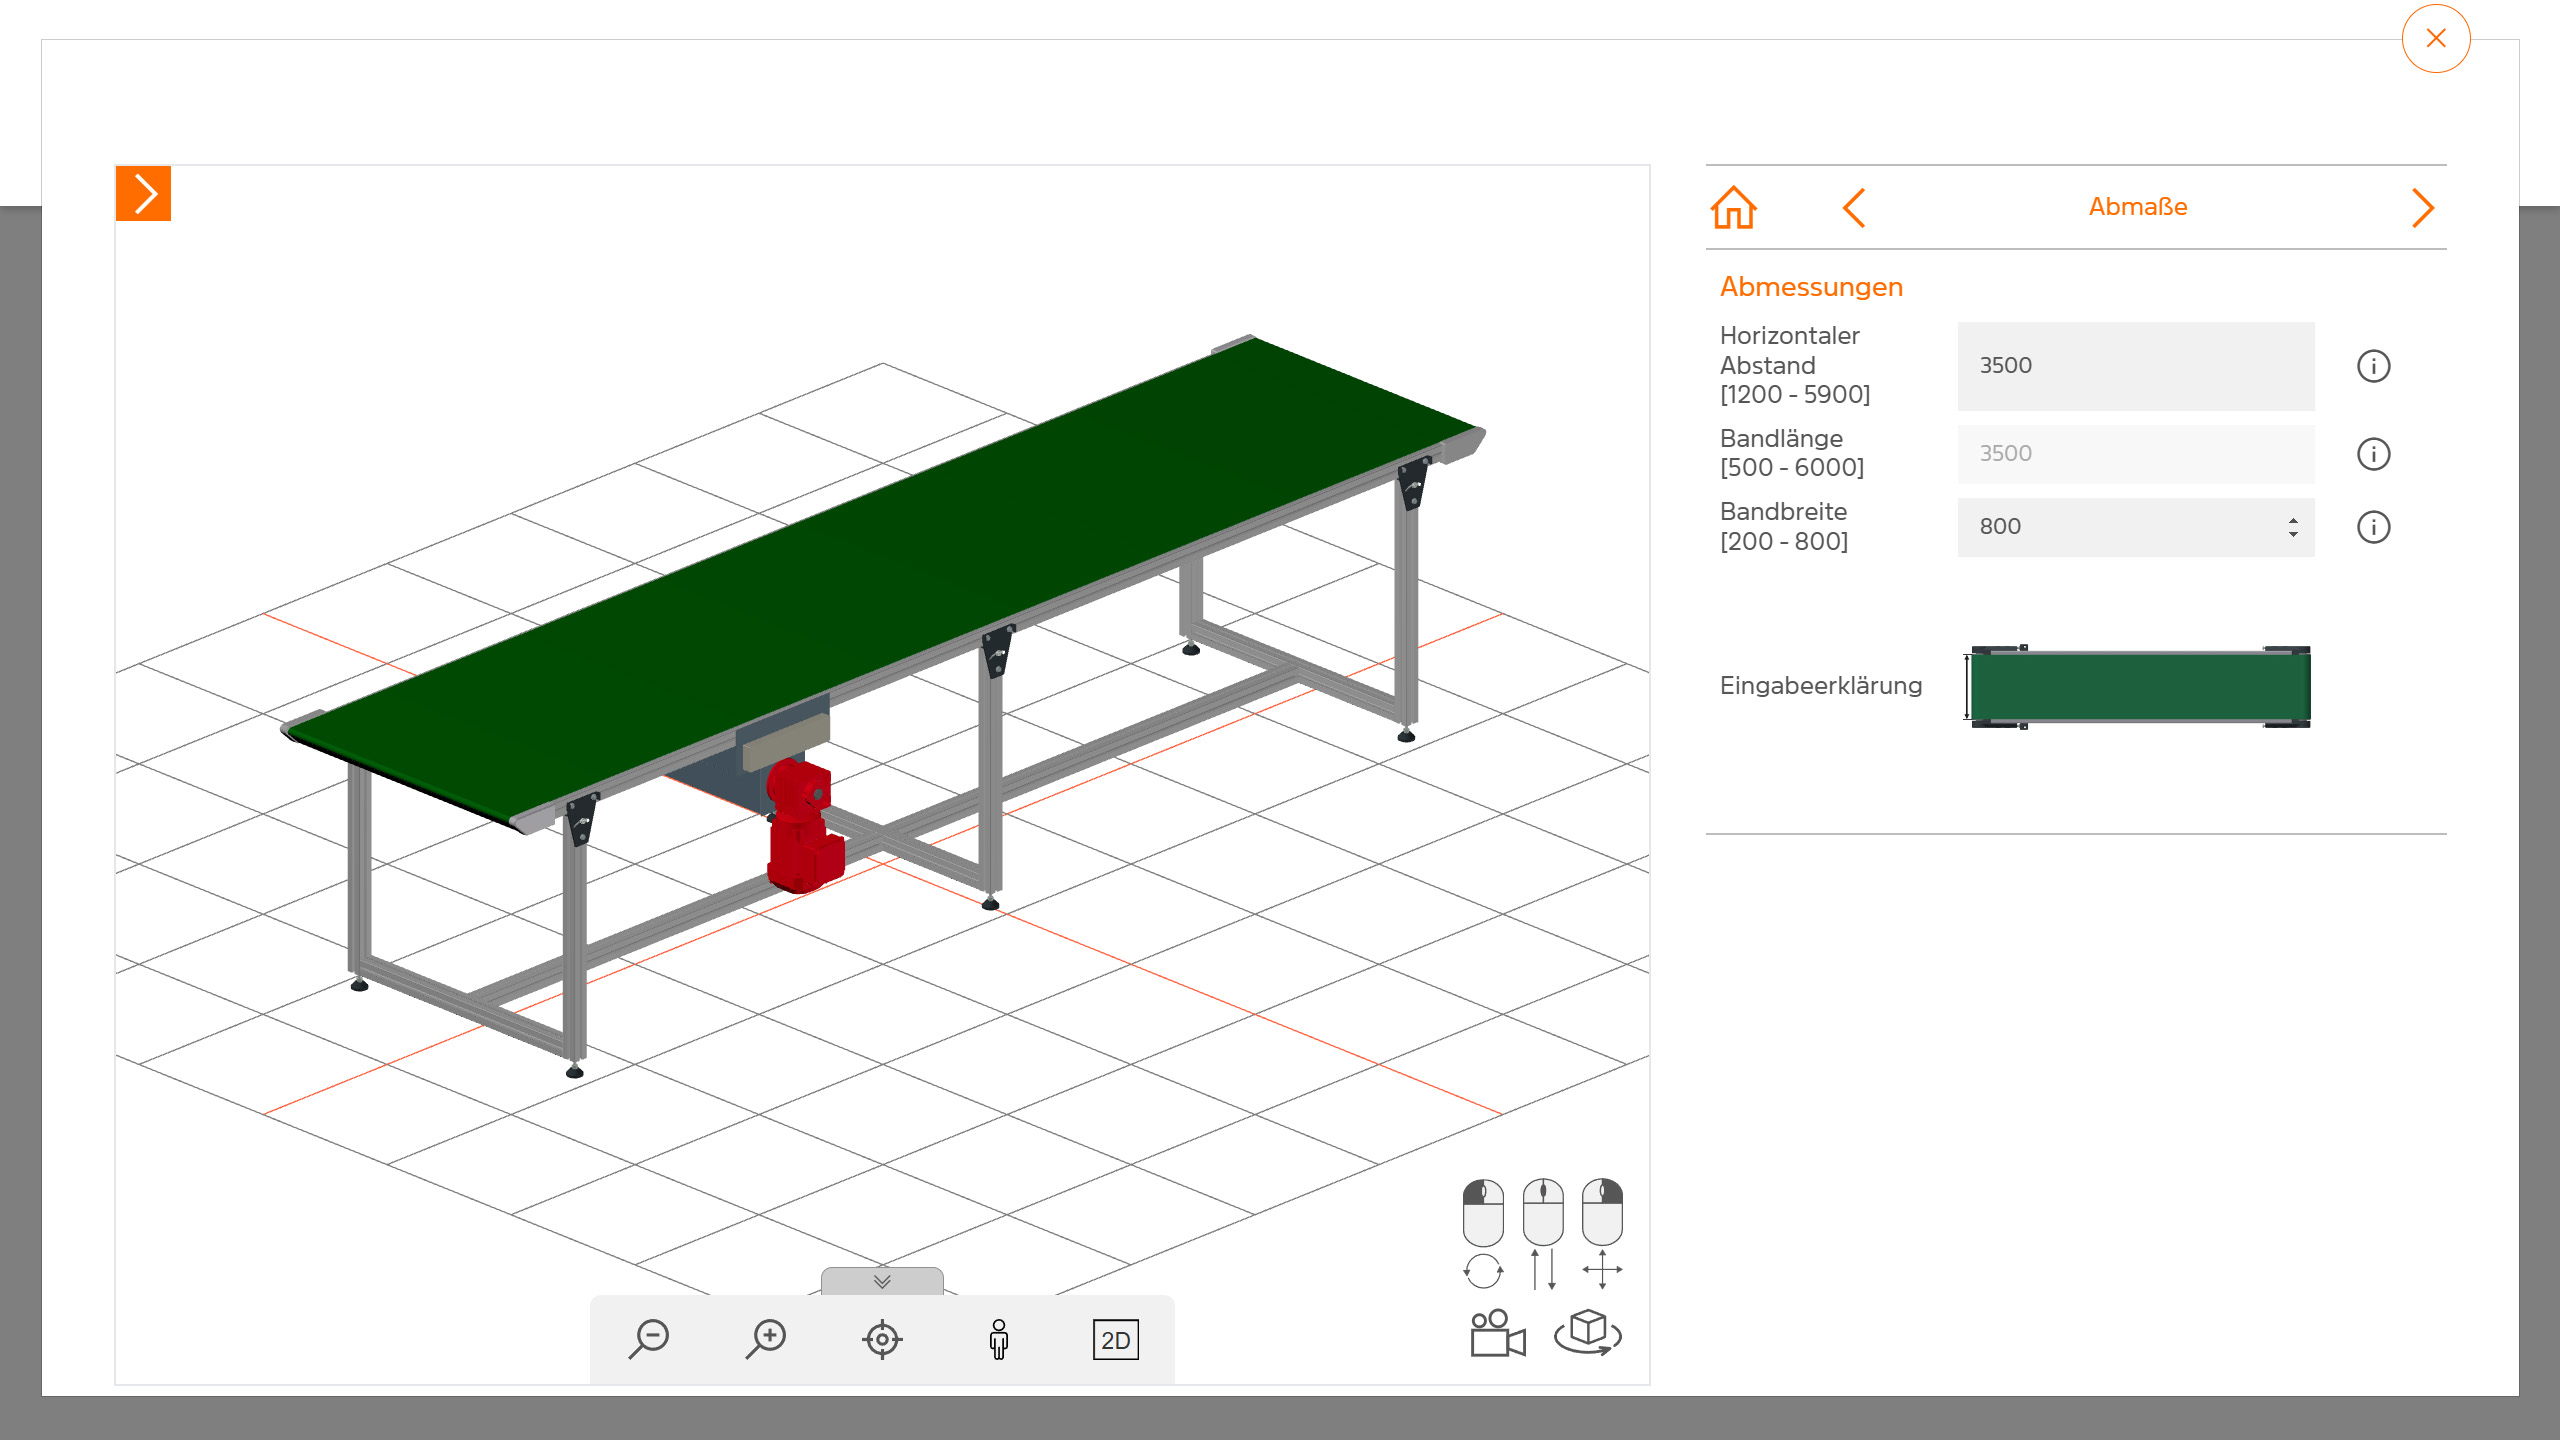Open info for Horizontaler Abstand

tap(2373, 366)
